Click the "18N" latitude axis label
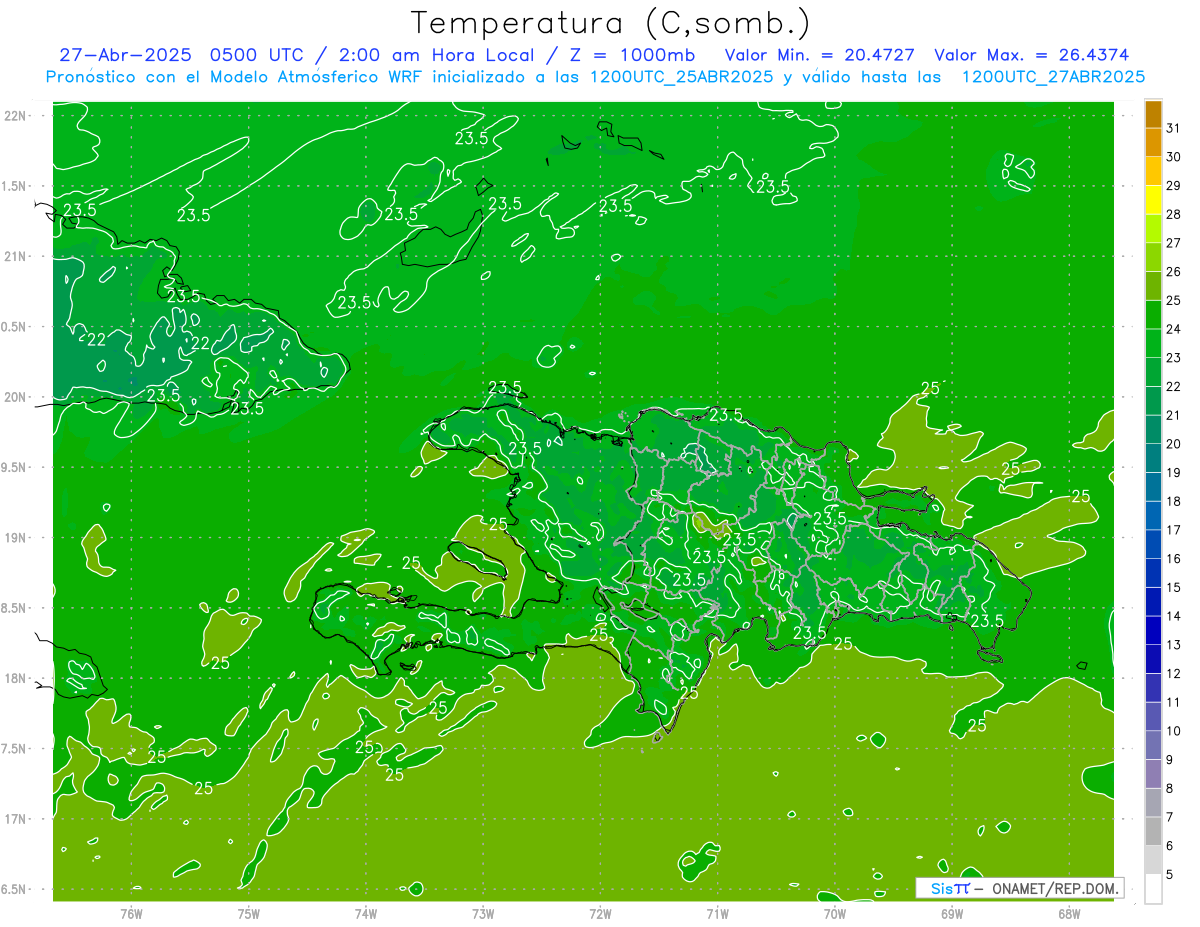The image size is (1200, 927). click(16, 678)
